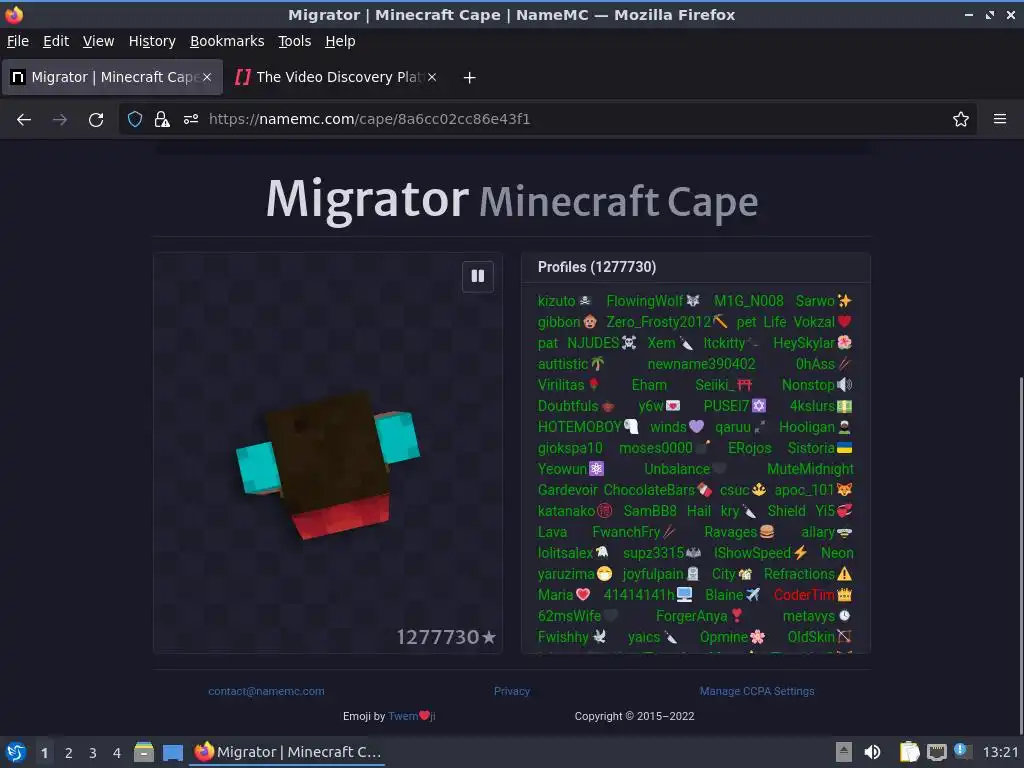Viewport: 1024px width, 768px height.
Task: Open the History menu
Action: pos(152,41)
